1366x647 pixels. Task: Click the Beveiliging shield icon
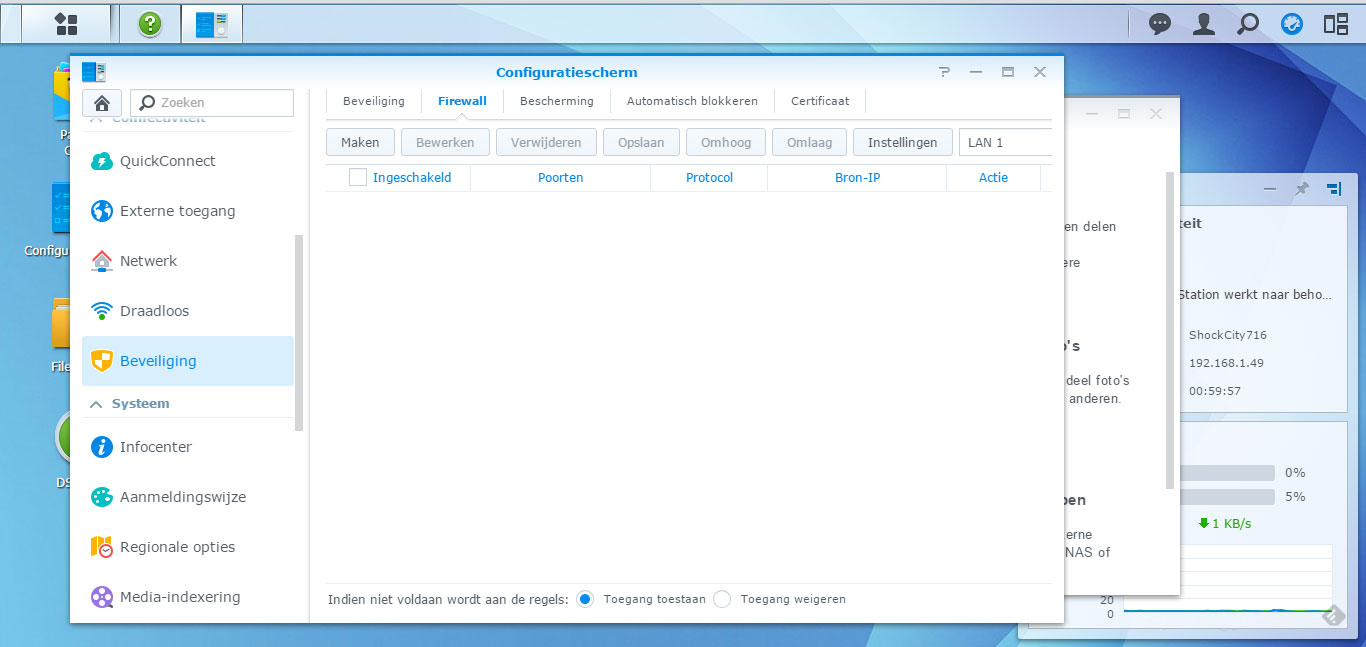click(x=102, y=361)
